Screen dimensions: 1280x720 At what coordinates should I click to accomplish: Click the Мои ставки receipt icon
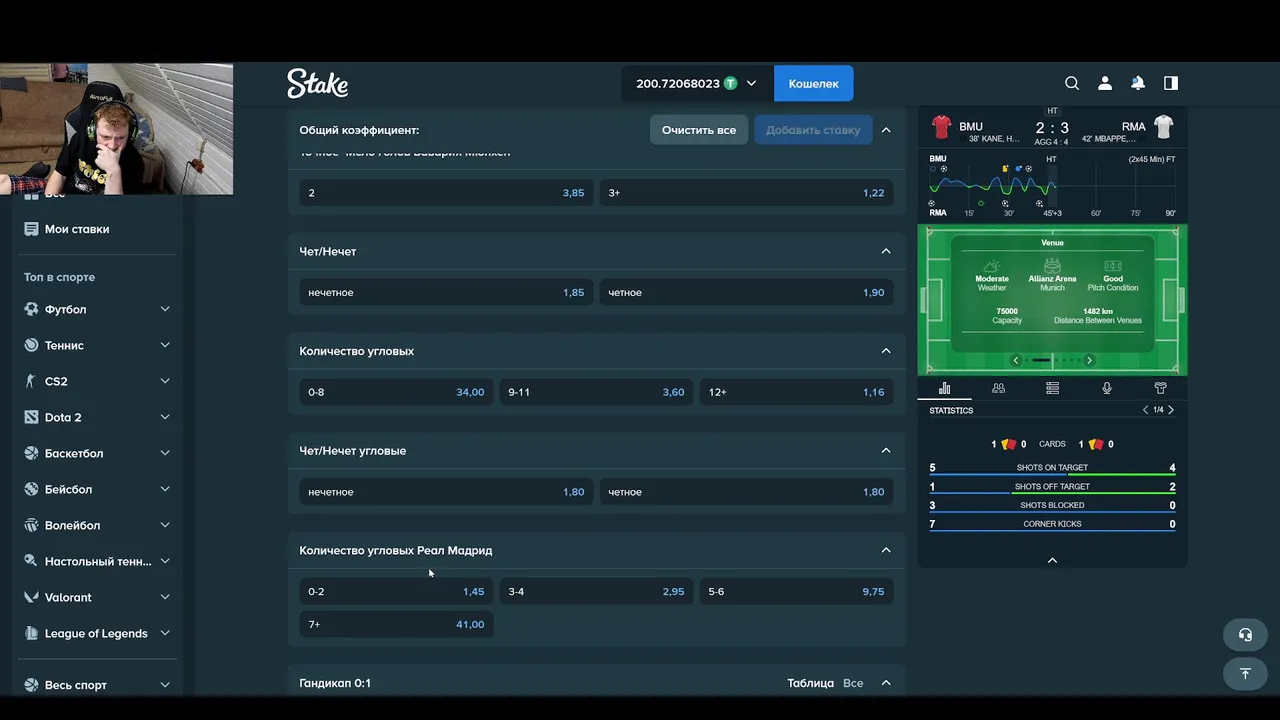point(32,229)
